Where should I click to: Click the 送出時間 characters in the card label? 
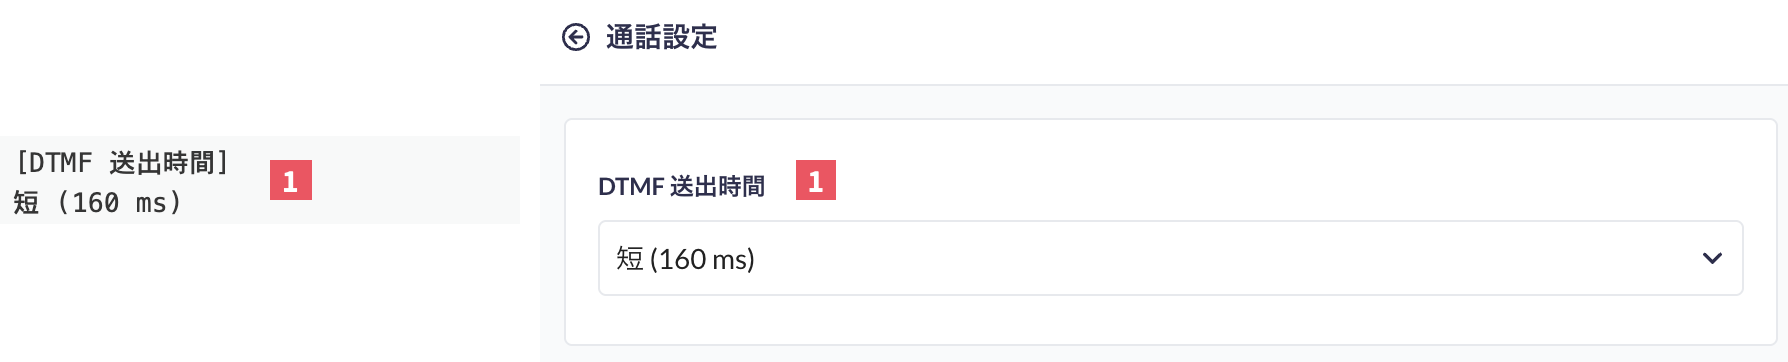[717, 186]
